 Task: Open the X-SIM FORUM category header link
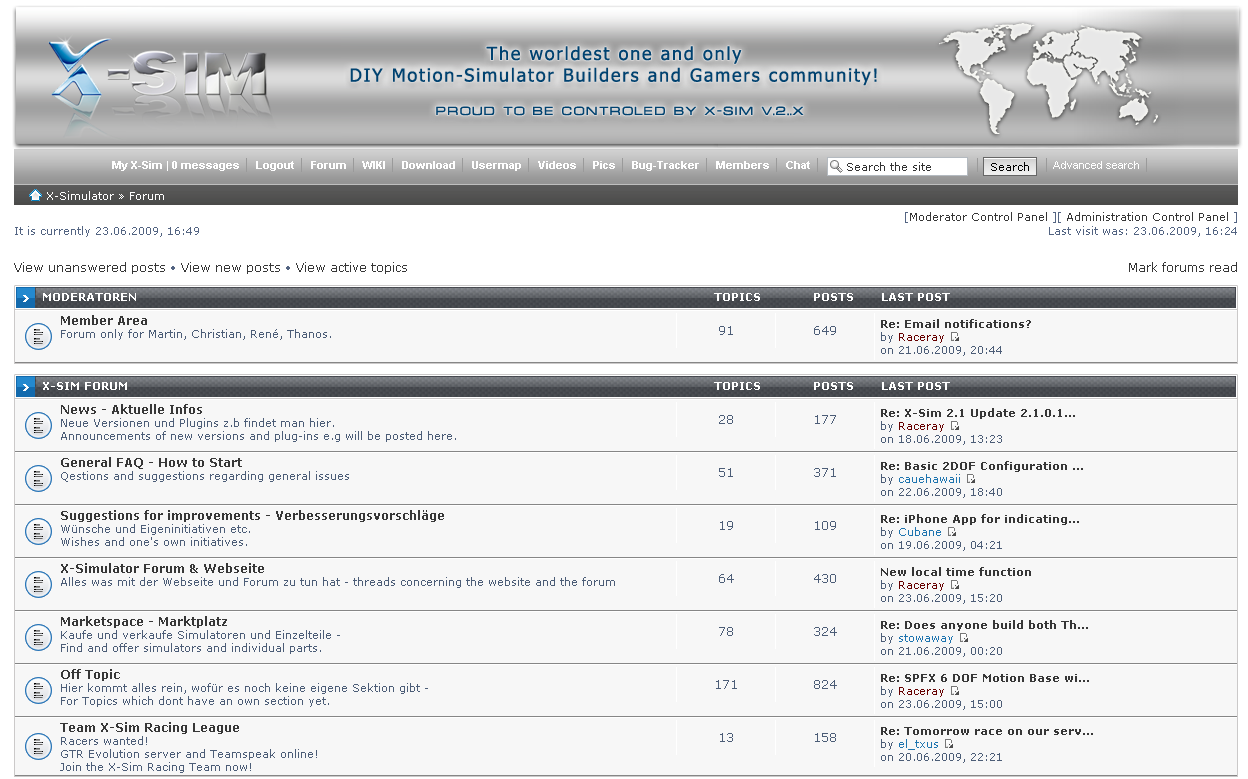click(85, 387)
